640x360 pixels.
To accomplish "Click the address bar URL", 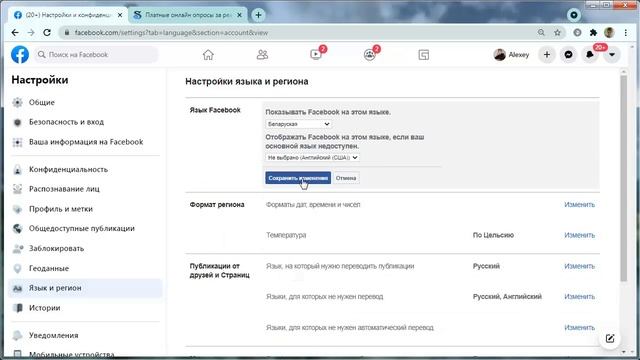I will [x=171, y=33].
